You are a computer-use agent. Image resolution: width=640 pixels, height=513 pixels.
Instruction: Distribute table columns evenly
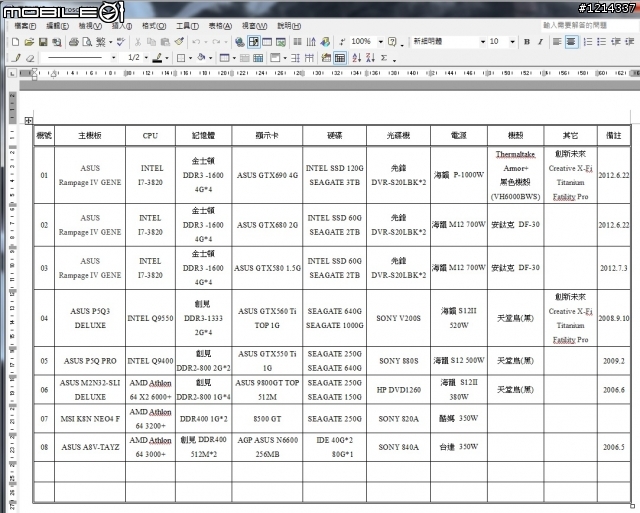[x=309, y=58]
